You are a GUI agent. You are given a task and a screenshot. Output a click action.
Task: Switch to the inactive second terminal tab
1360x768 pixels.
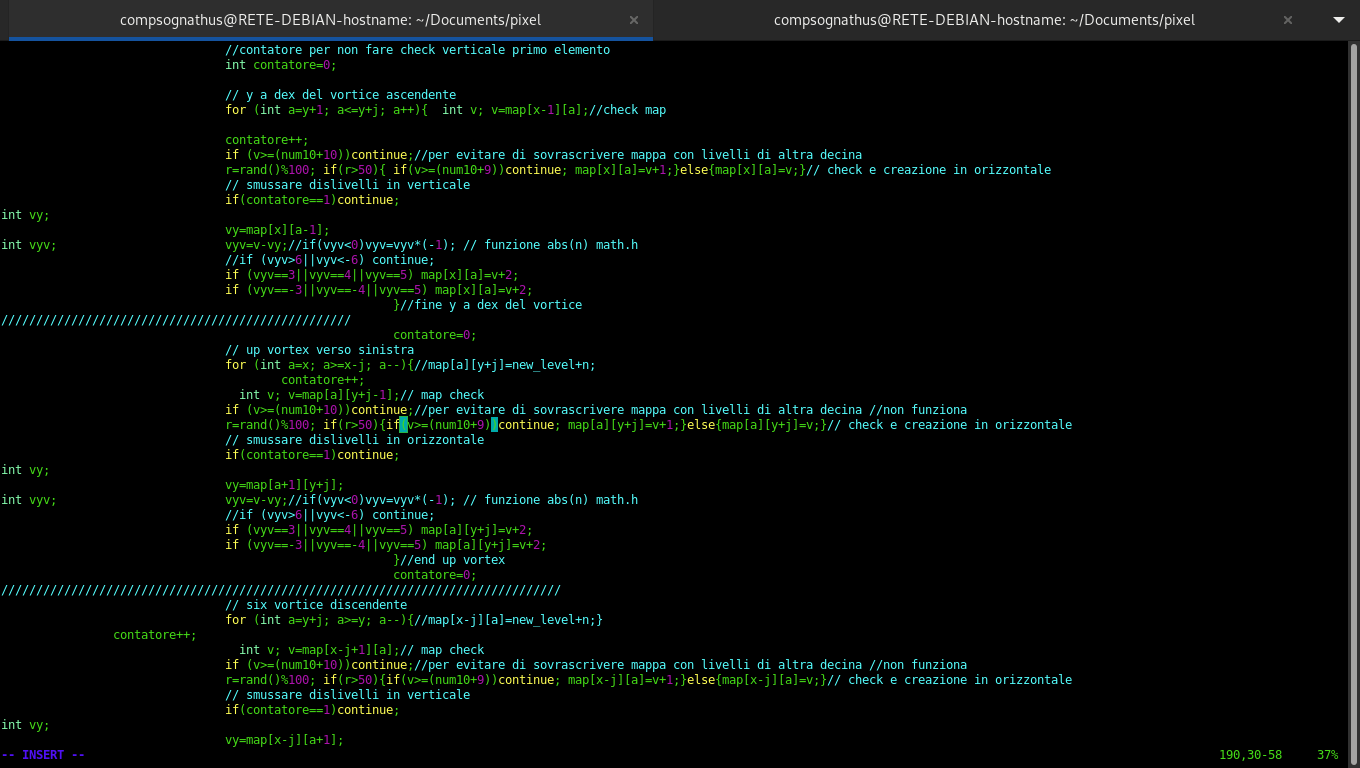pyautogui.click(x=984, y=20)
